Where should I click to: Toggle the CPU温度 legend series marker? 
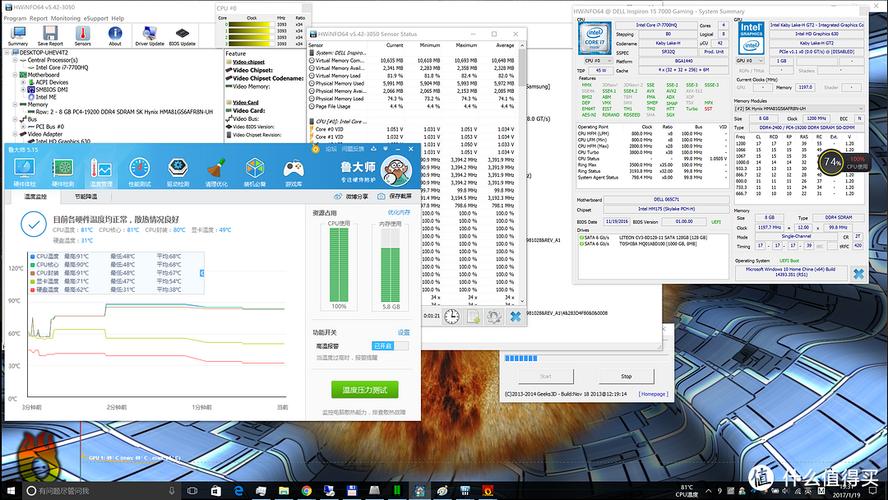(x=32, y=257)
